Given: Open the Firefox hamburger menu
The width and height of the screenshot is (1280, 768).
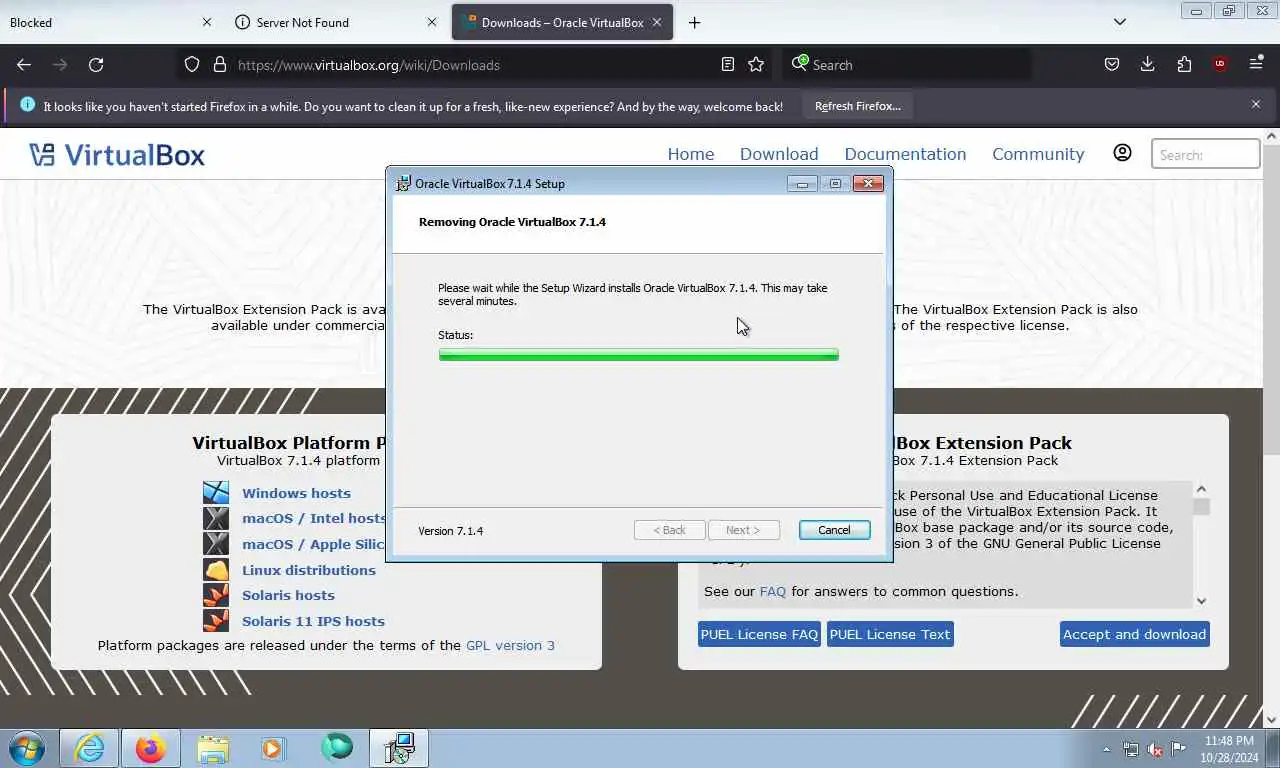Looking at the screenshot, I should pos(1256,64).
